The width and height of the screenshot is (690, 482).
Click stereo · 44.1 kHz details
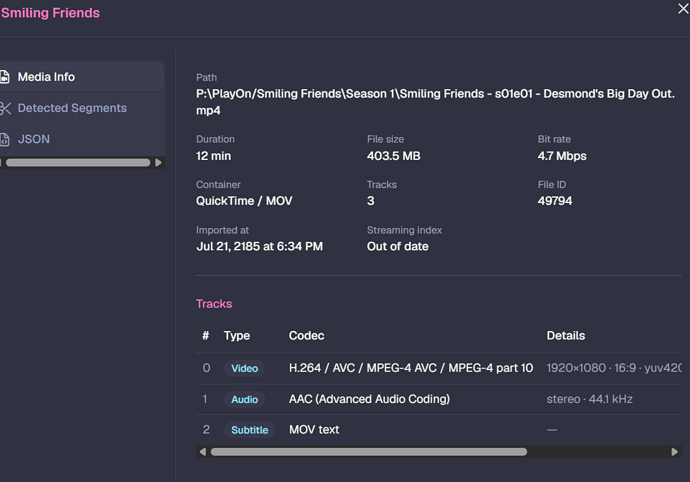[x=589, y=399]
